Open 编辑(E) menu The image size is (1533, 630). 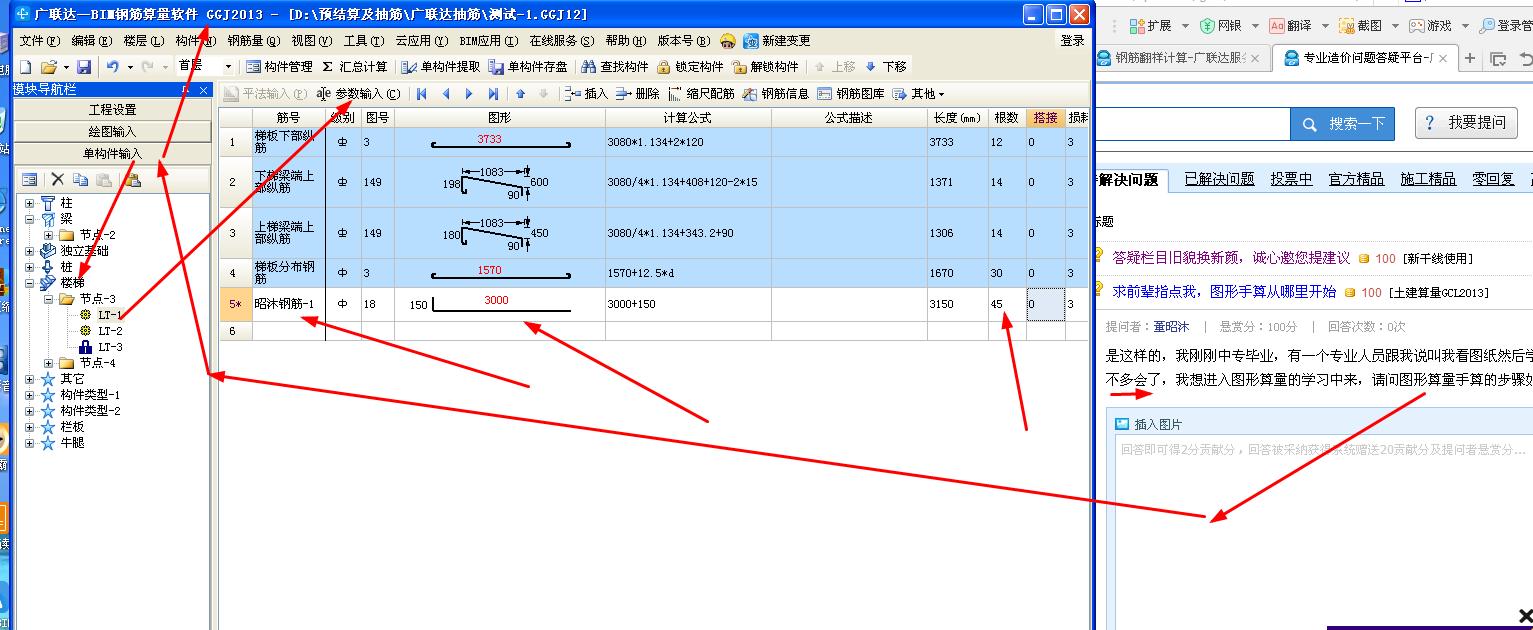(91, 41)
